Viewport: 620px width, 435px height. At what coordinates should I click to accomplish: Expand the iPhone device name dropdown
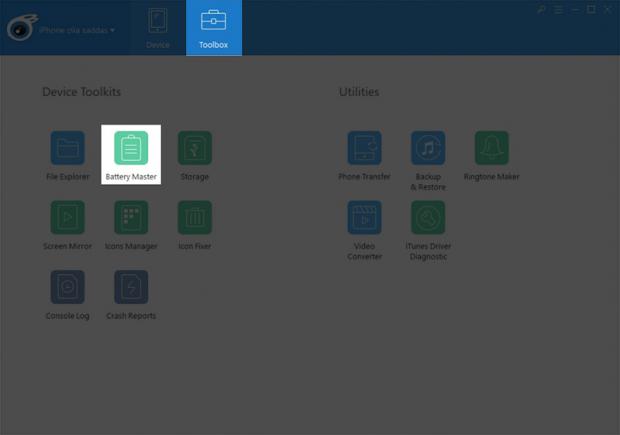(x=77, y=30)
